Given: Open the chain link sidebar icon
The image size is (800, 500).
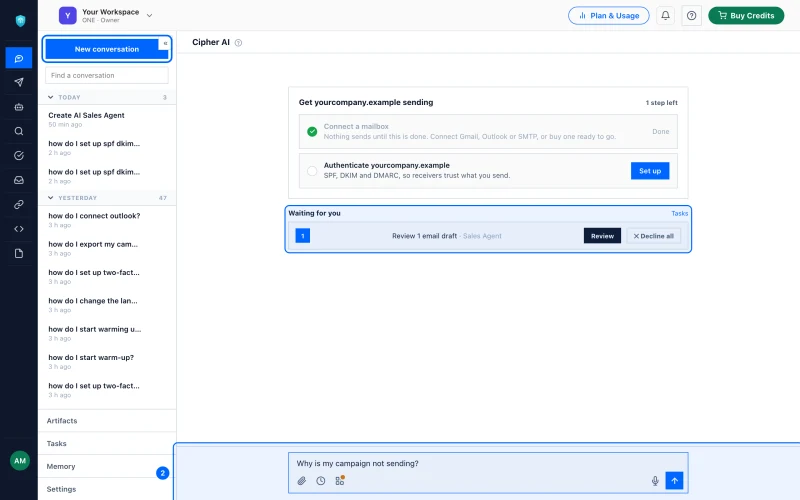Looking at the screenshot, I should coord(19,205).
